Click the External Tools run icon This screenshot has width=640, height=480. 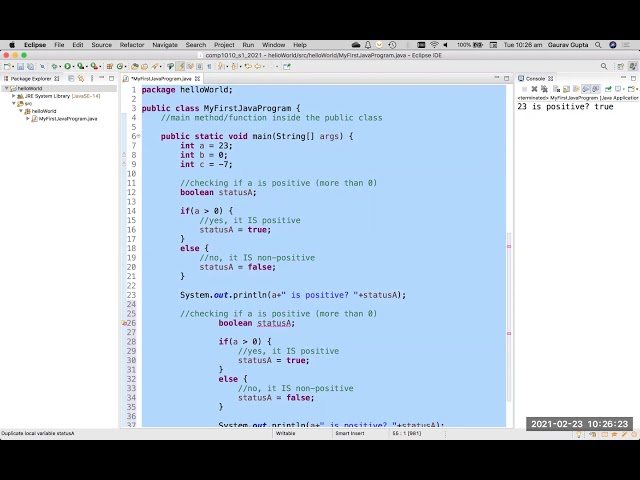click(94, 67)
